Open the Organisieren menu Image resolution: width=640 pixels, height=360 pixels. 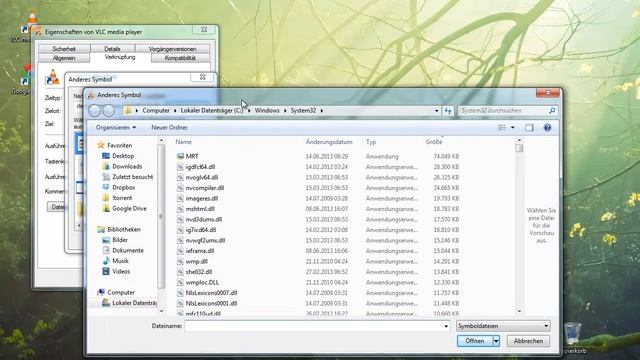pyautogui.click(x=116, y=128)
